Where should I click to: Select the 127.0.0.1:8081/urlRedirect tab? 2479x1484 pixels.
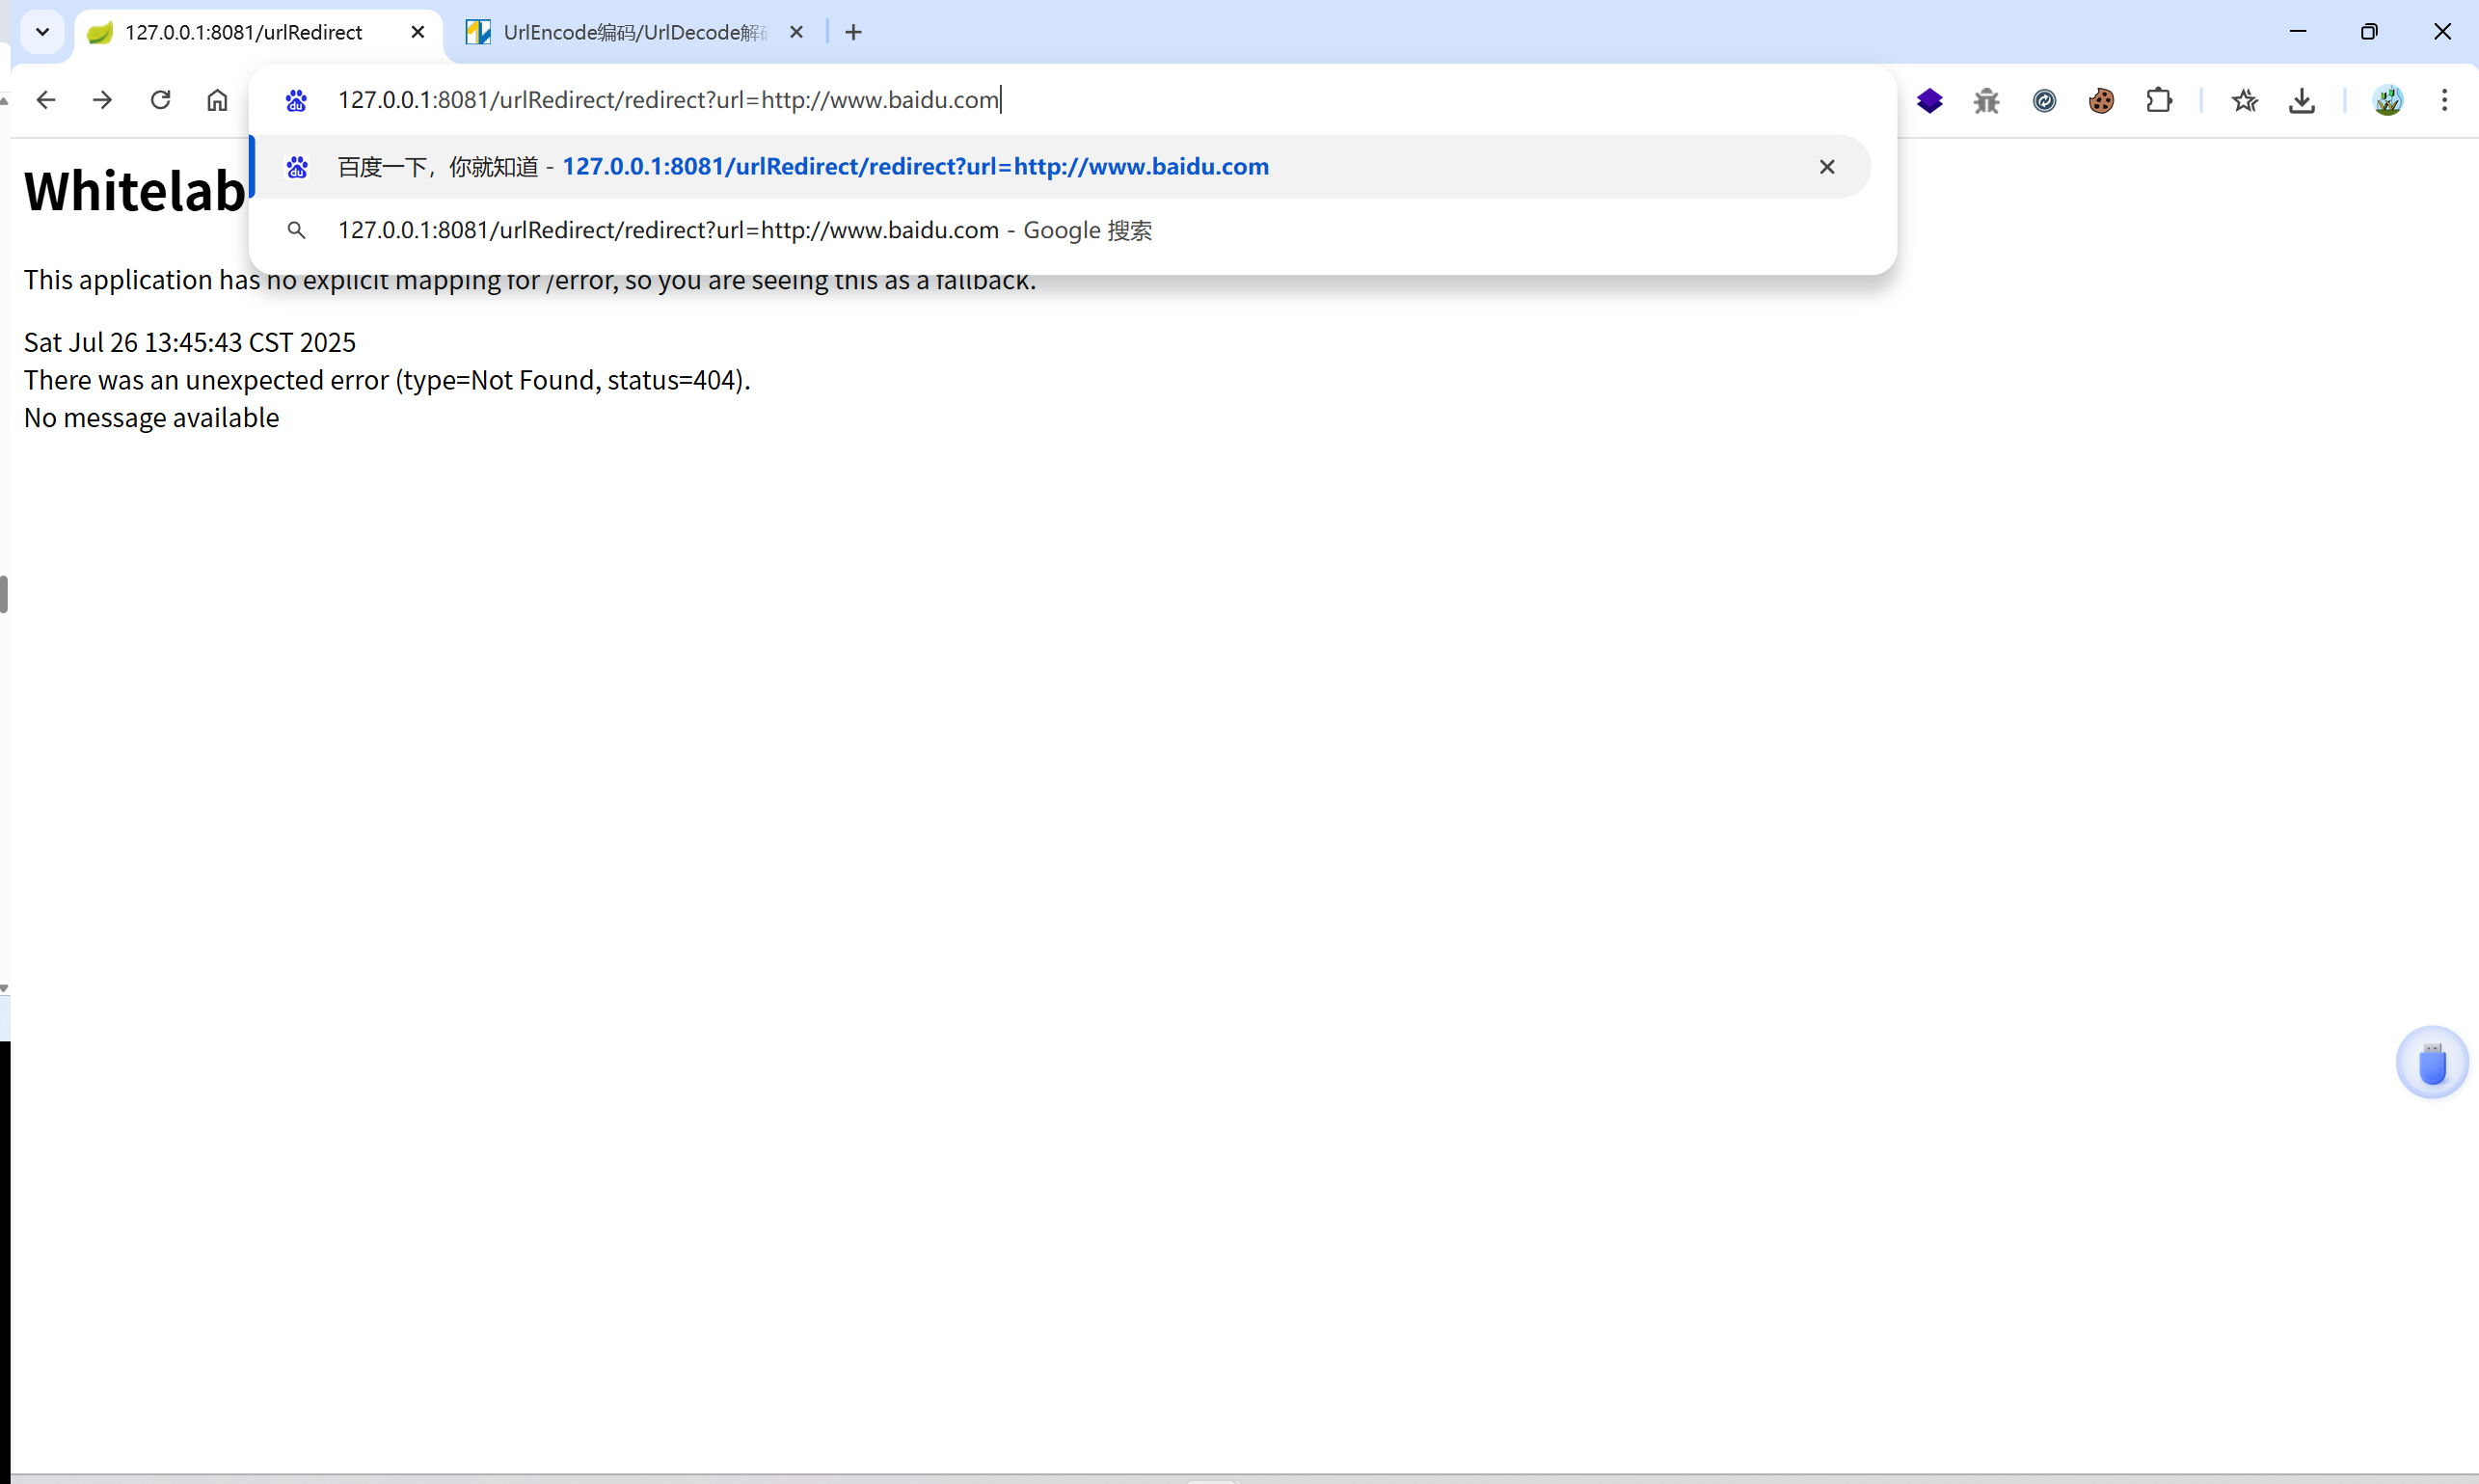243,32
